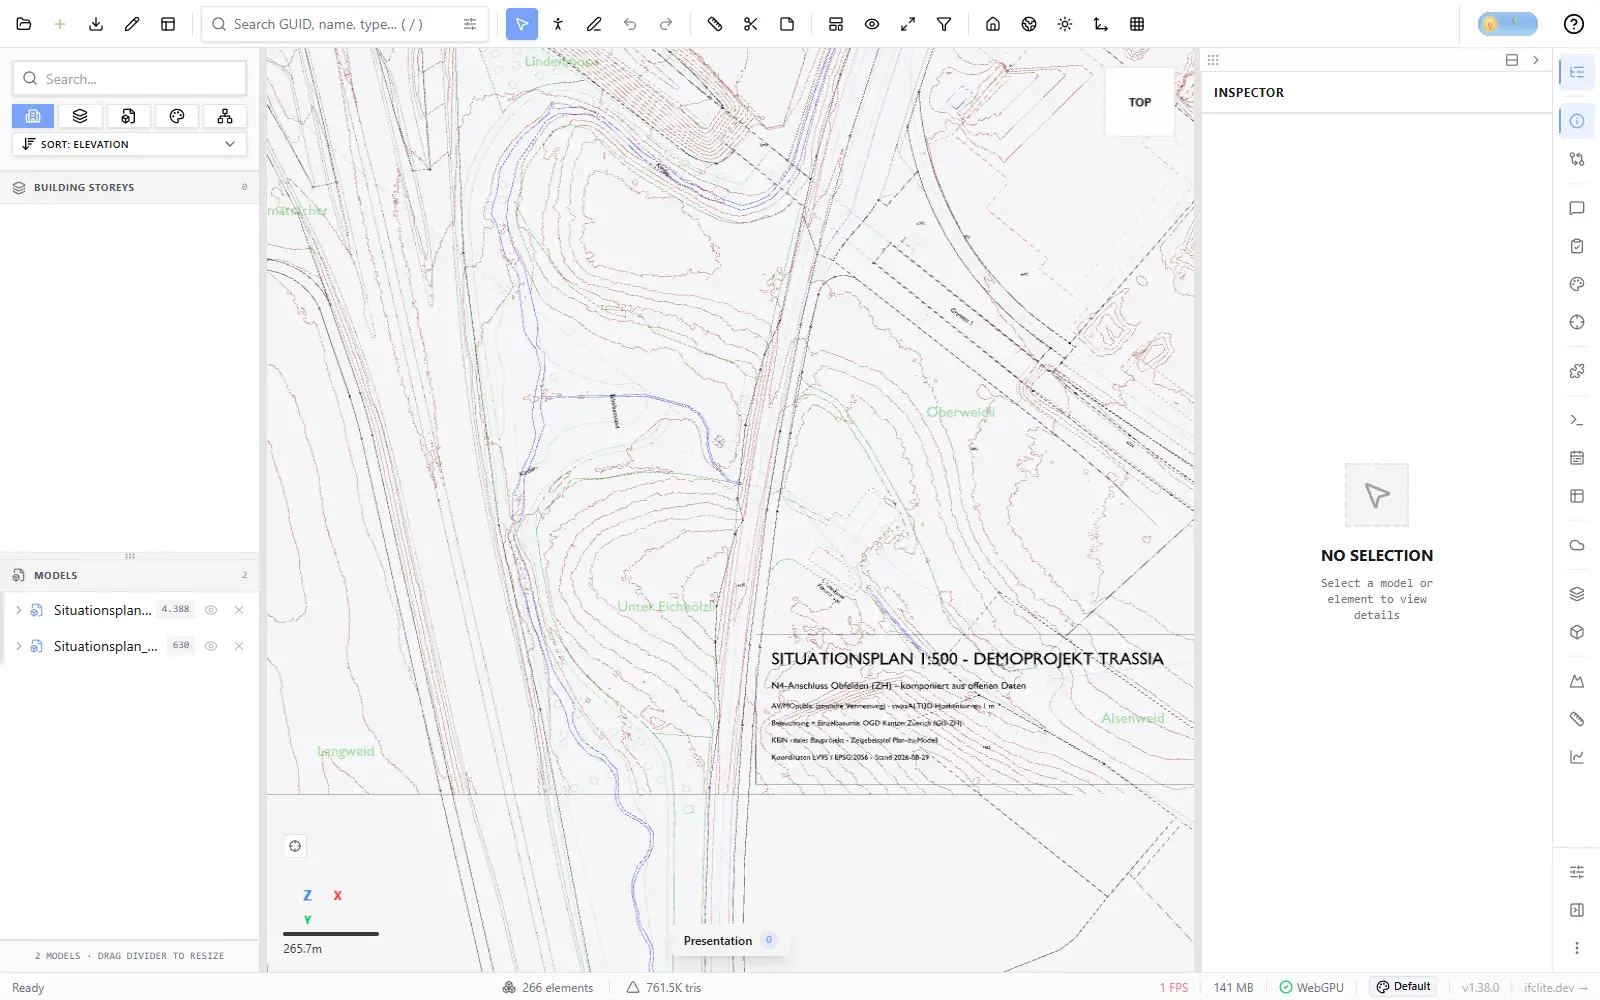This screenshot has width=1600, height=1000.
Task: Focus the left panel Search field
Action: [129, 78]
